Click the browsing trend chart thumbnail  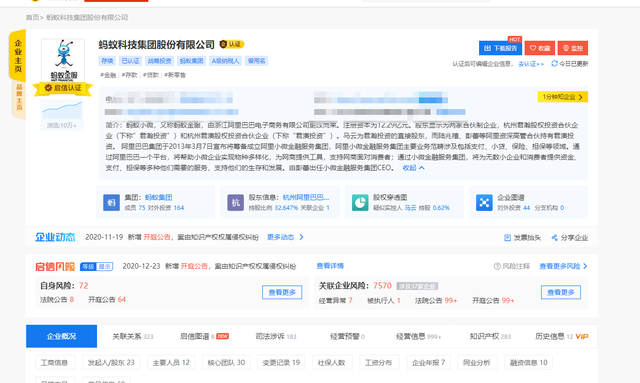(62, 110)
